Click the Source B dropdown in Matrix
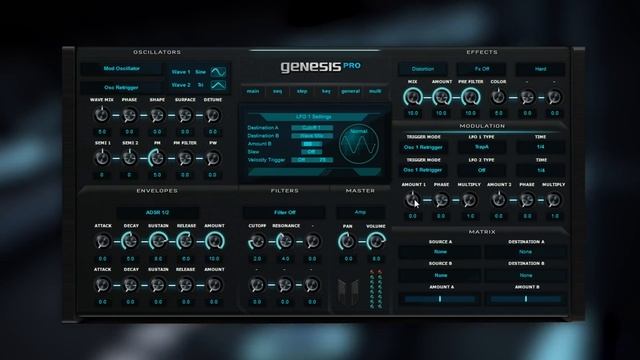Screen dimensions: 640x360 440,276
